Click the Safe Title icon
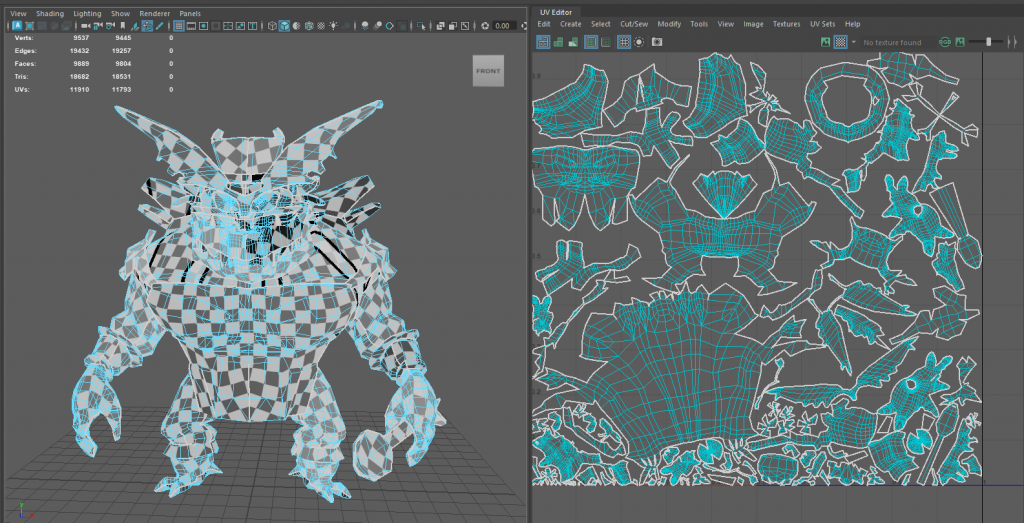Screen dimensions: 1024x523 [x=252, y=26]
